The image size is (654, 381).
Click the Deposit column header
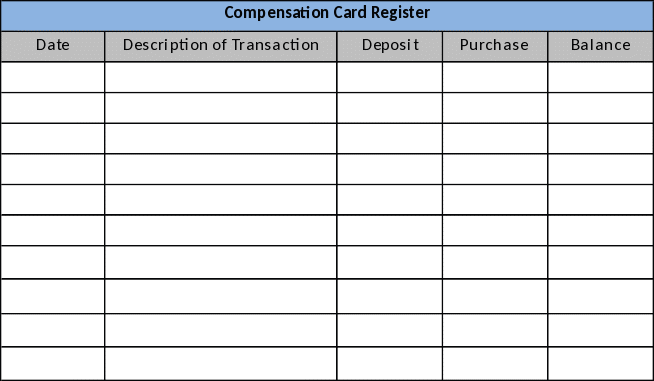[390, 46]
